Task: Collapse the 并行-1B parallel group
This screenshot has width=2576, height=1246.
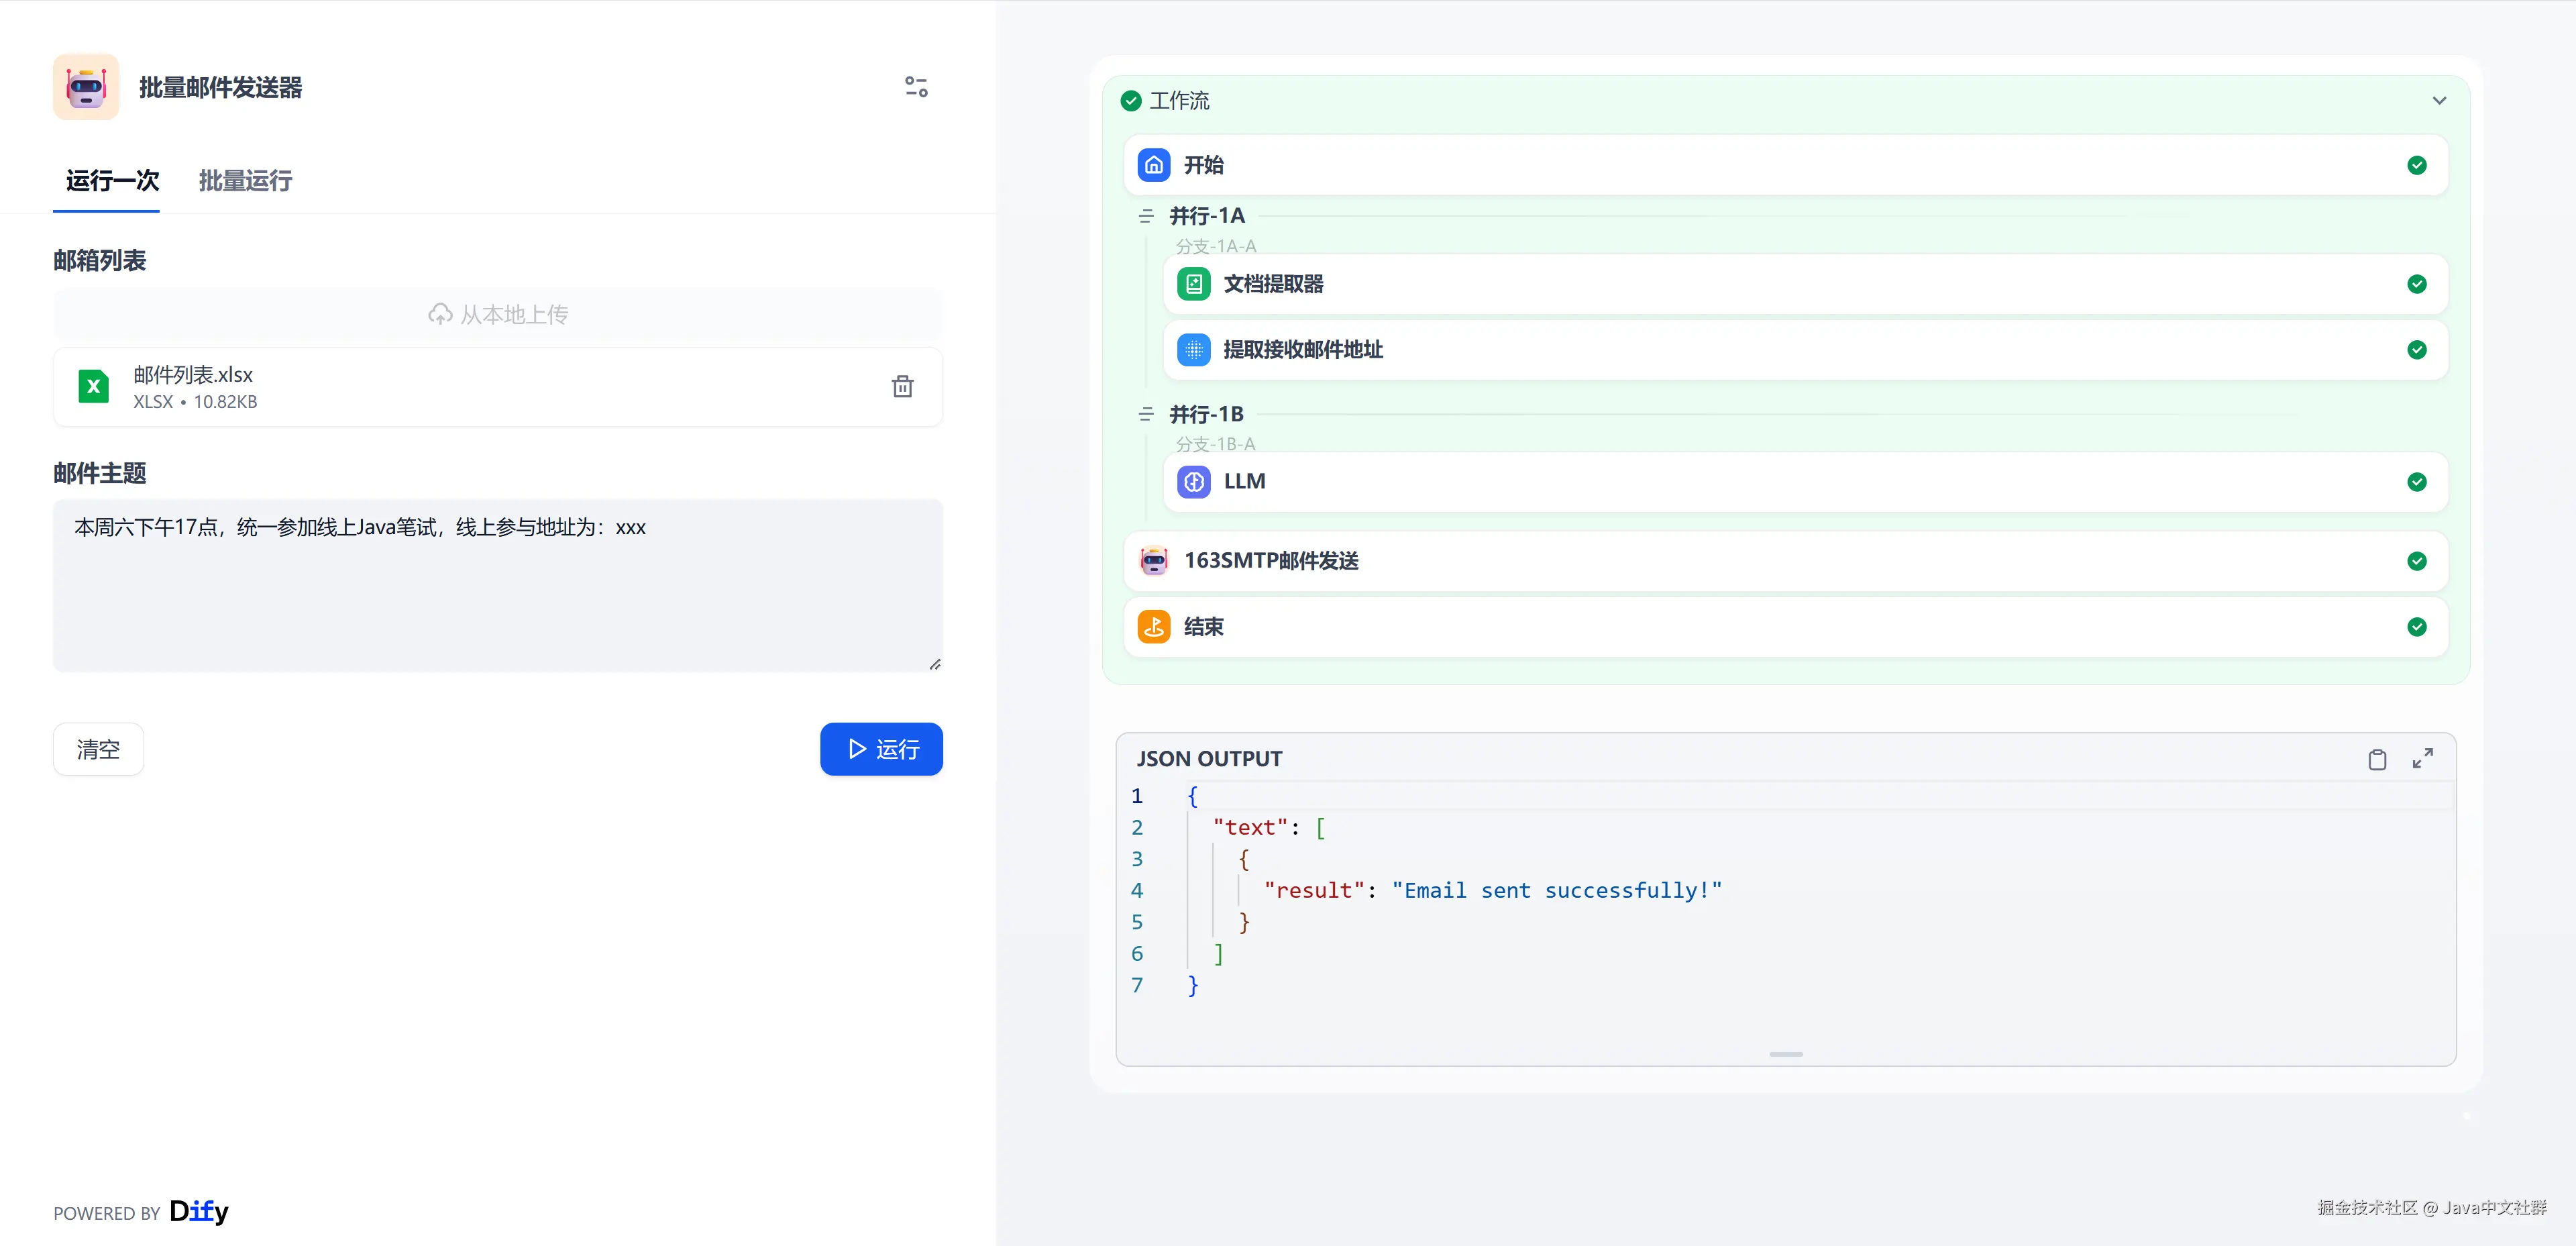Action: coord(1146,414)
